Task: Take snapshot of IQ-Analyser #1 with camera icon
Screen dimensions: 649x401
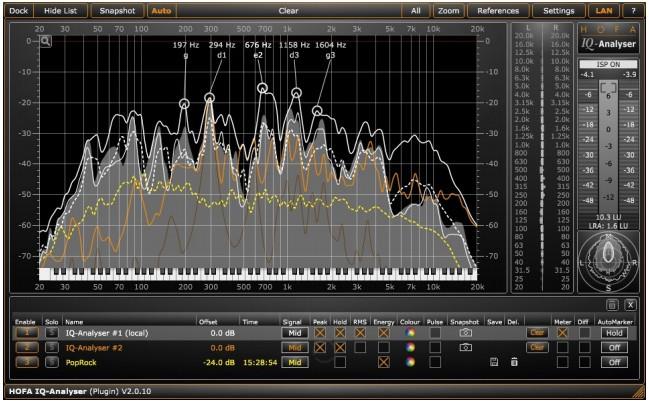Action: [x=465, y=332]
